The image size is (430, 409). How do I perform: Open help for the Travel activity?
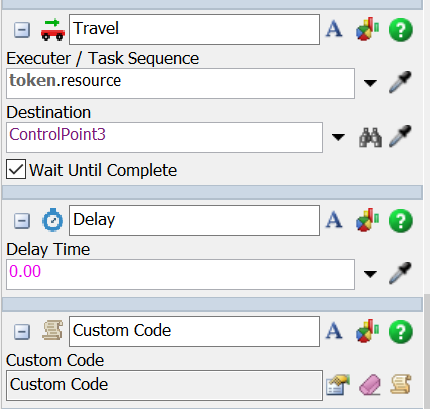coord(401,30)
